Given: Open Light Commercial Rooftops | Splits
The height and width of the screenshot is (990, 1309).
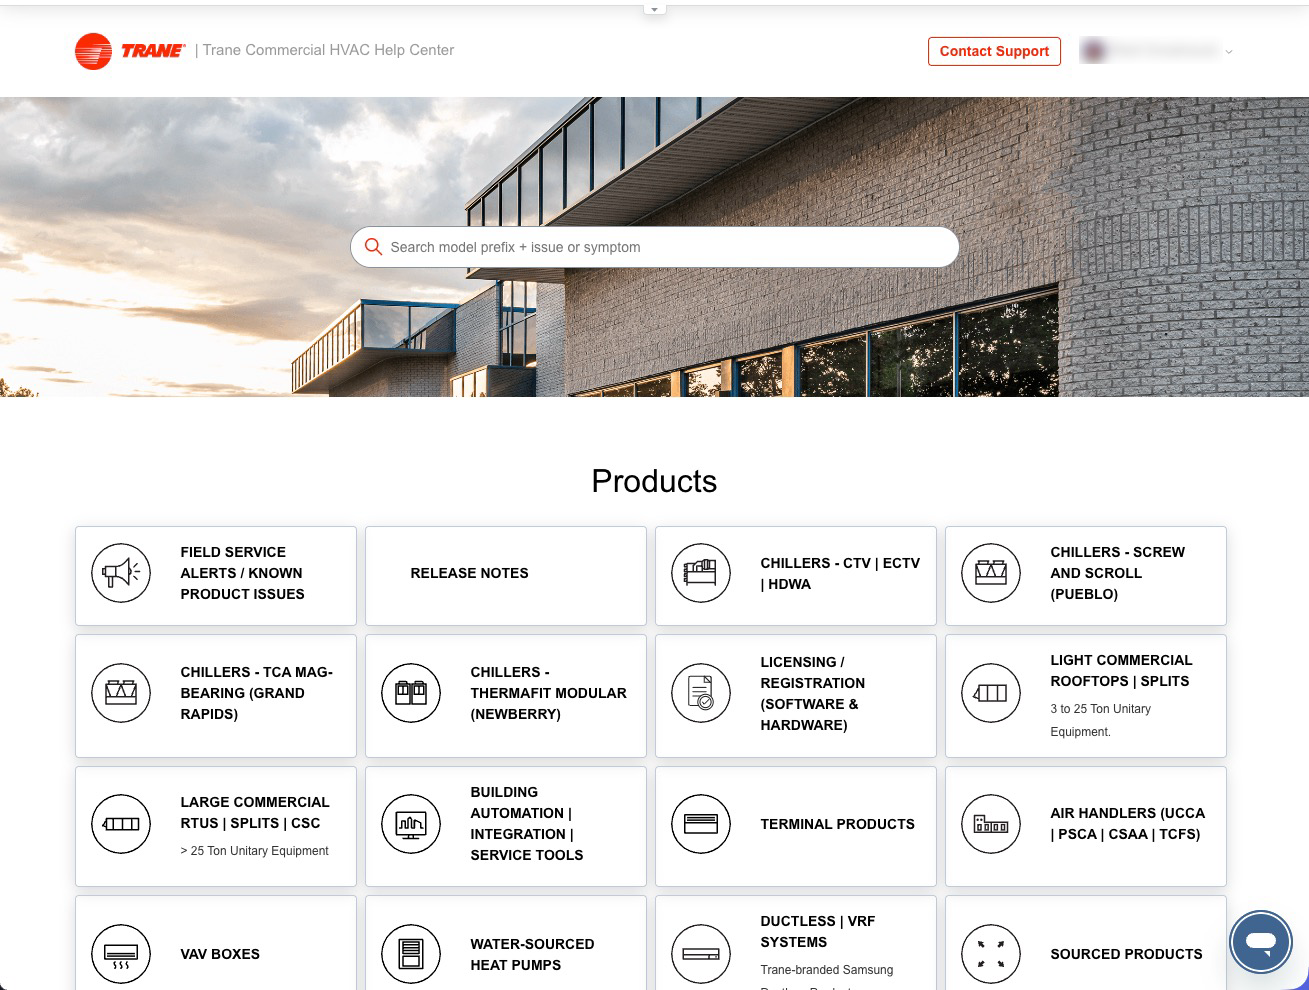Looking at the screenshot, I should 1086,696.
